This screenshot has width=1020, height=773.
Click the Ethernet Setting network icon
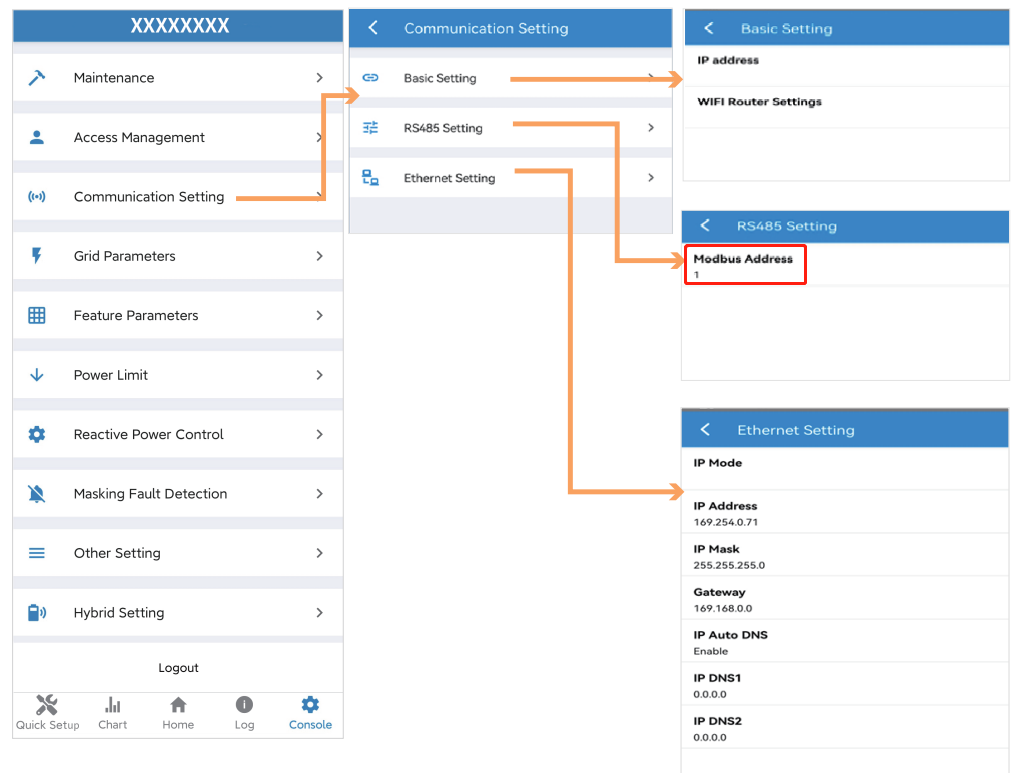coord(371,178)
